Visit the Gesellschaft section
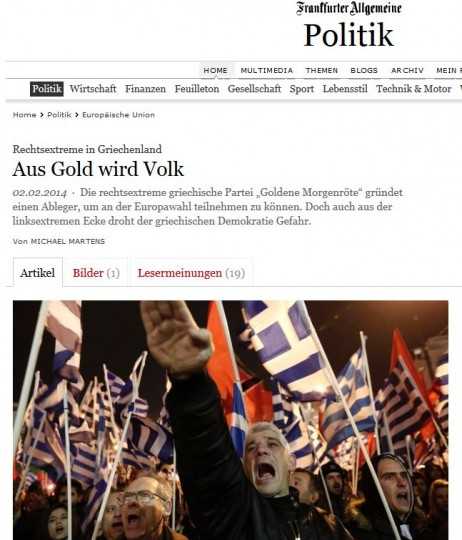The width and height of the screenshot is (462, 540). click(x=254, y=89)
